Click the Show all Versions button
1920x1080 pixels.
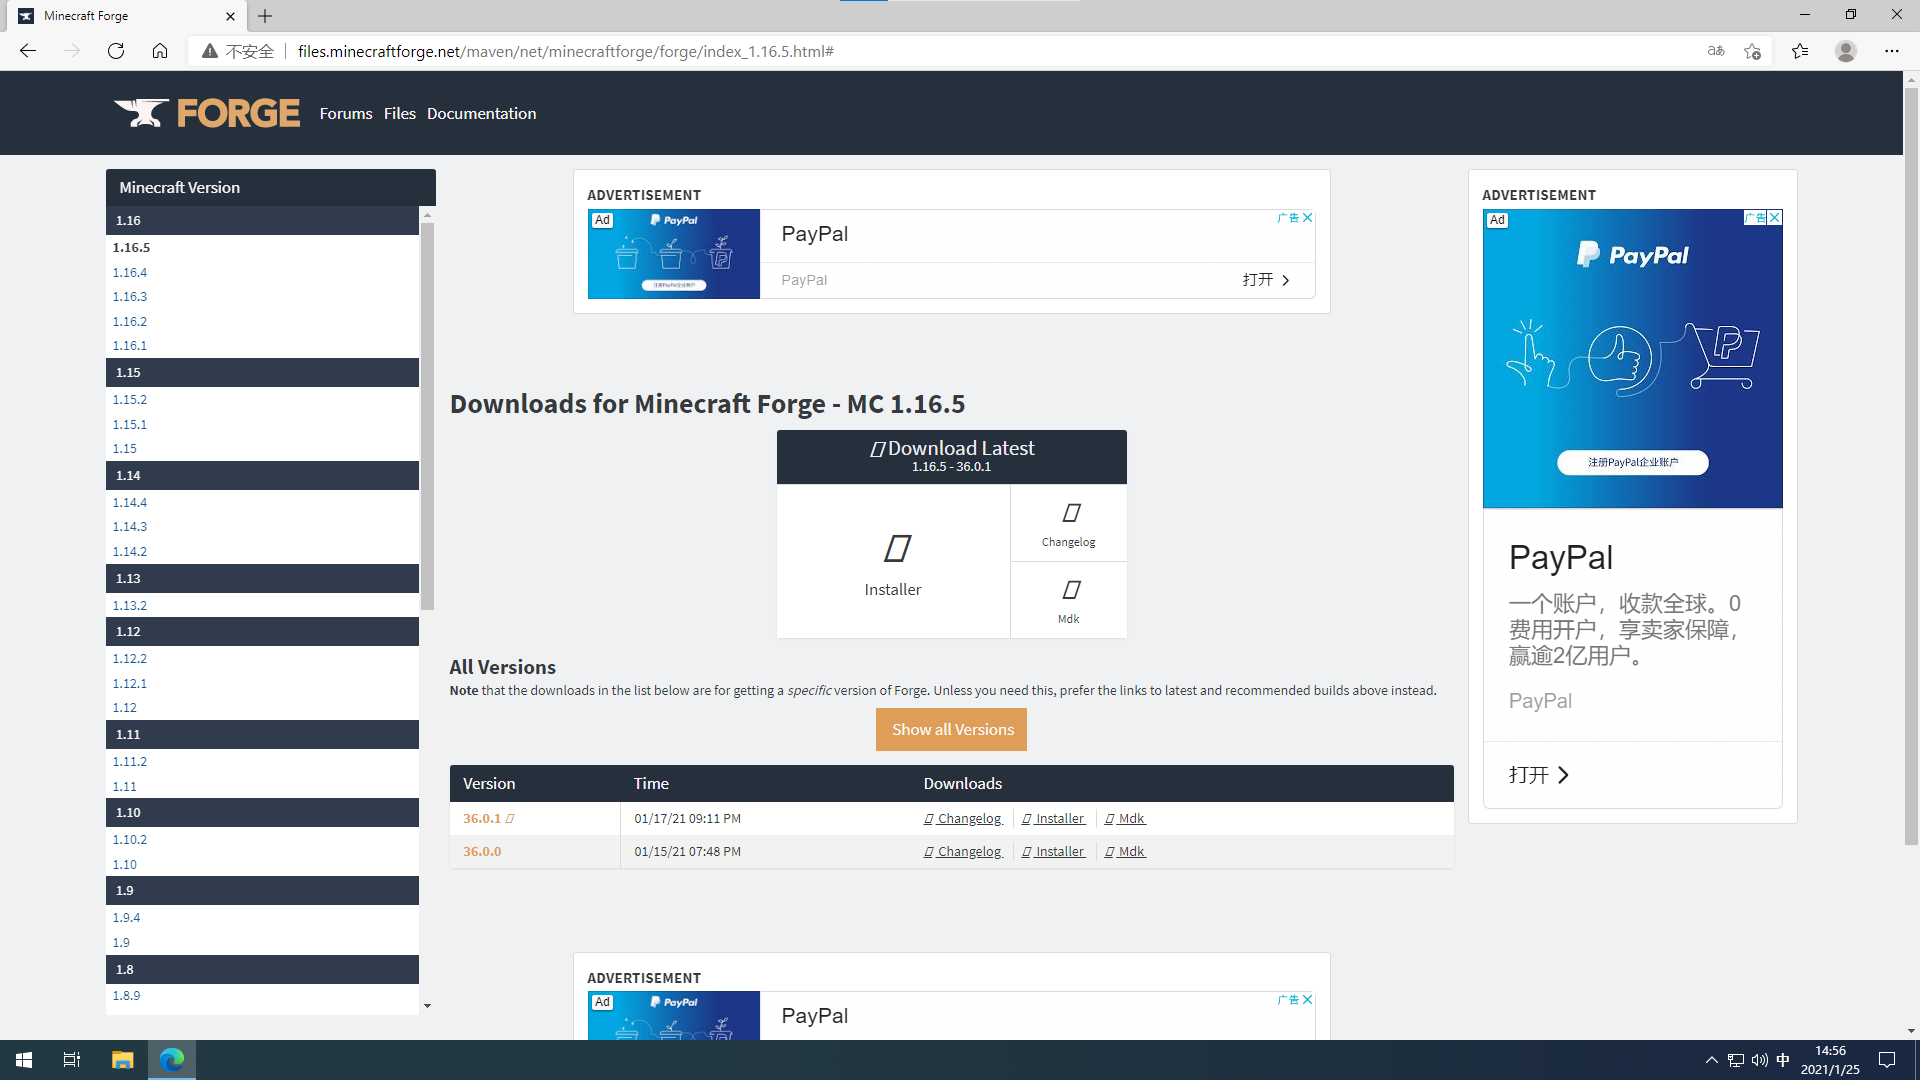[x=951, y=730]
